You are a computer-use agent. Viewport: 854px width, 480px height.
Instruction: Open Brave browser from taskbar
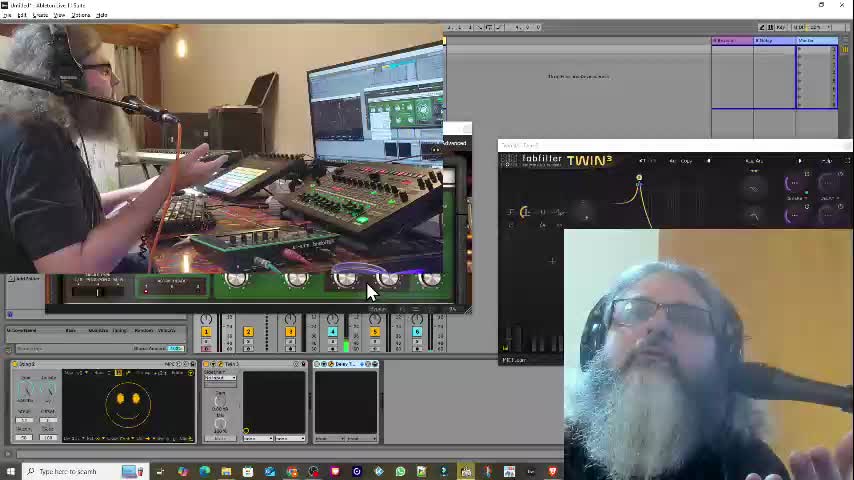553,471
